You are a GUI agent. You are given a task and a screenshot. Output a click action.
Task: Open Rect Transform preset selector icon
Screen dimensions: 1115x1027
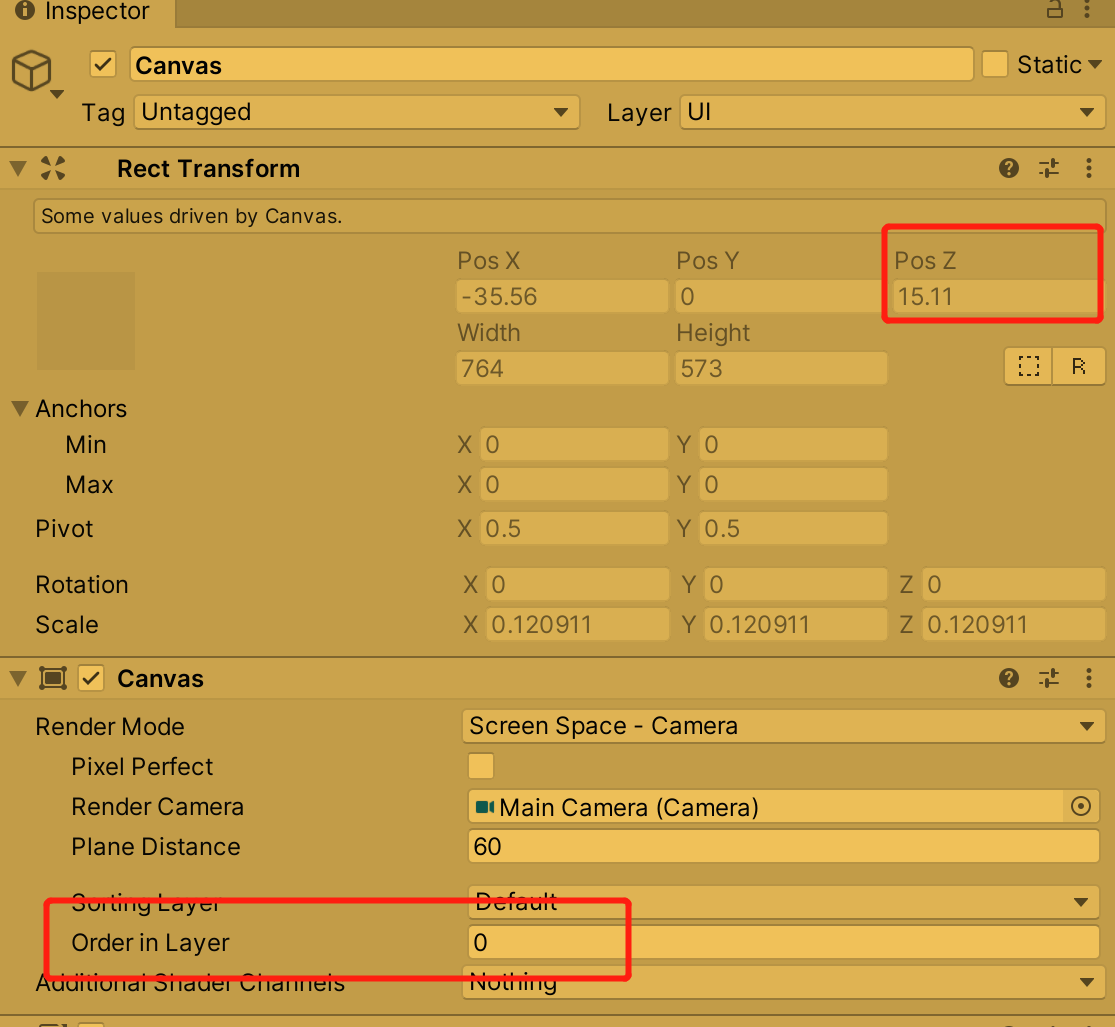[1048, 168]
